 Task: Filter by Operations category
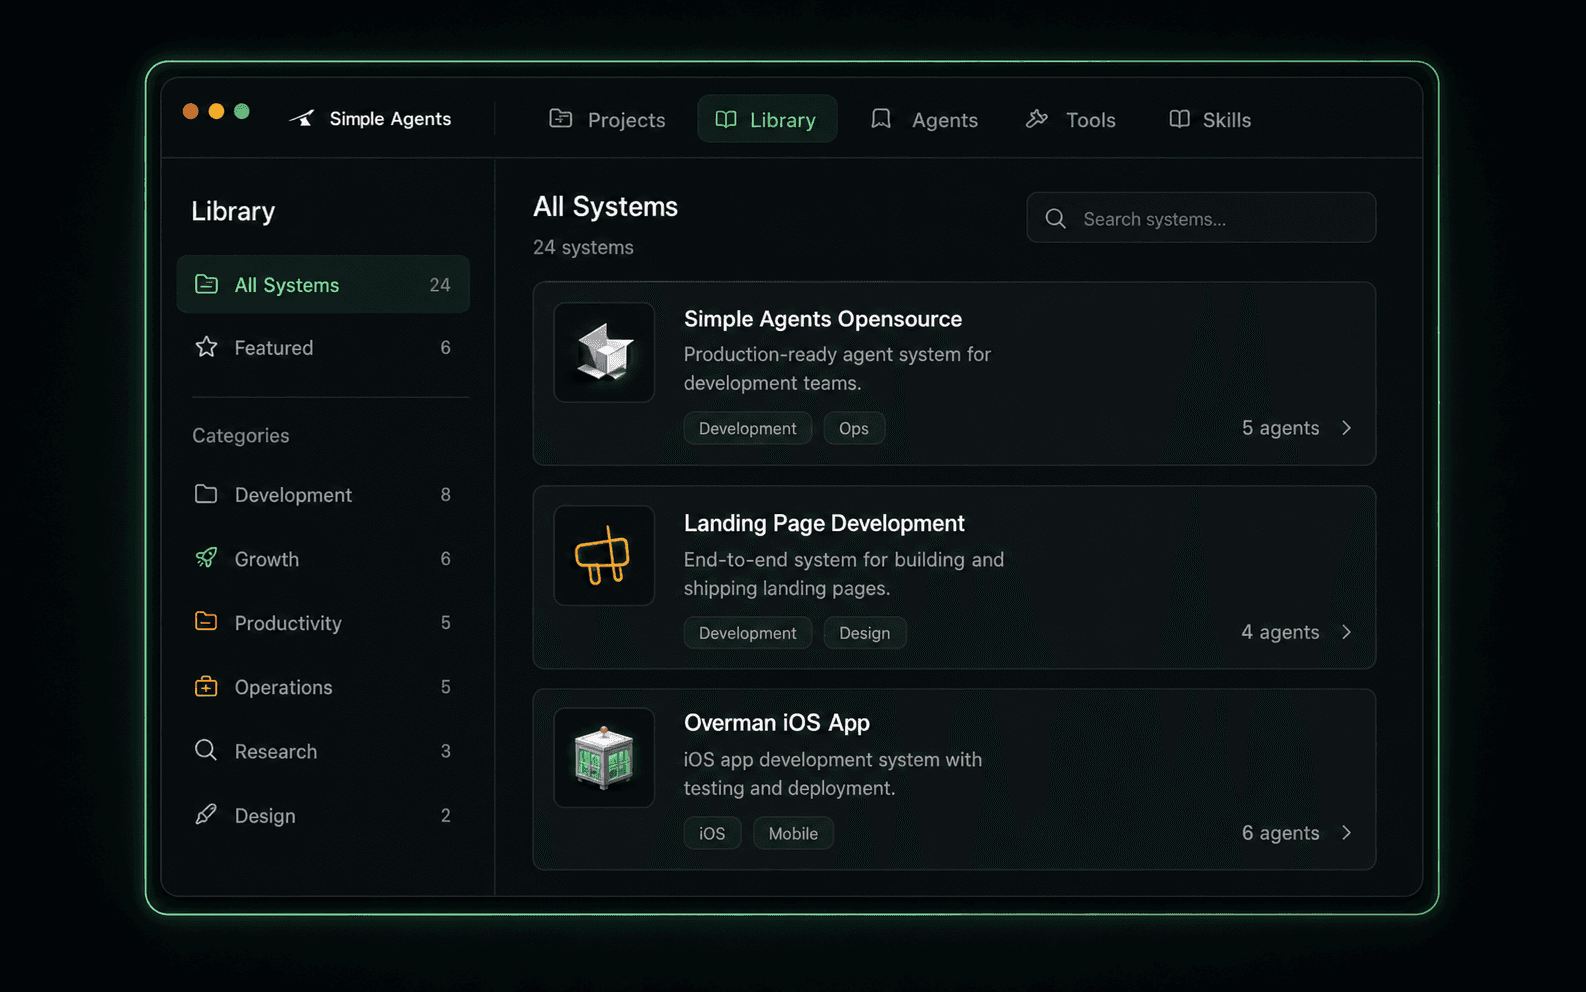tap(323, 686)
